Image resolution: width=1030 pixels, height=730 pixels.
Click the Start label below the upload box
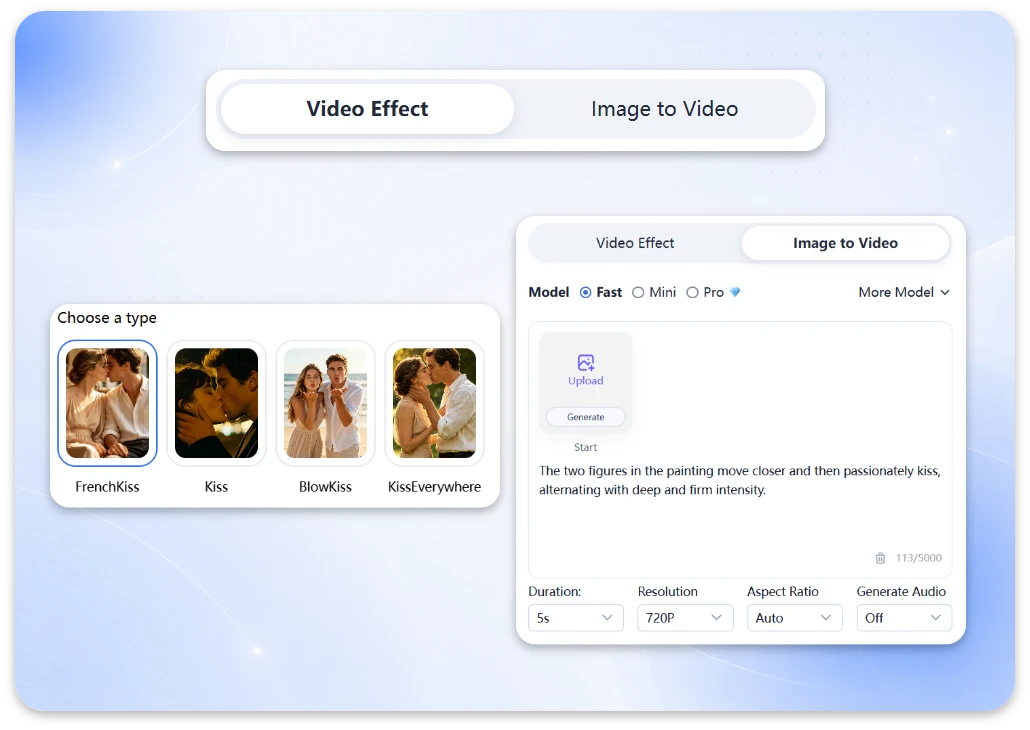pyautogui.click(x=585, y=447)
